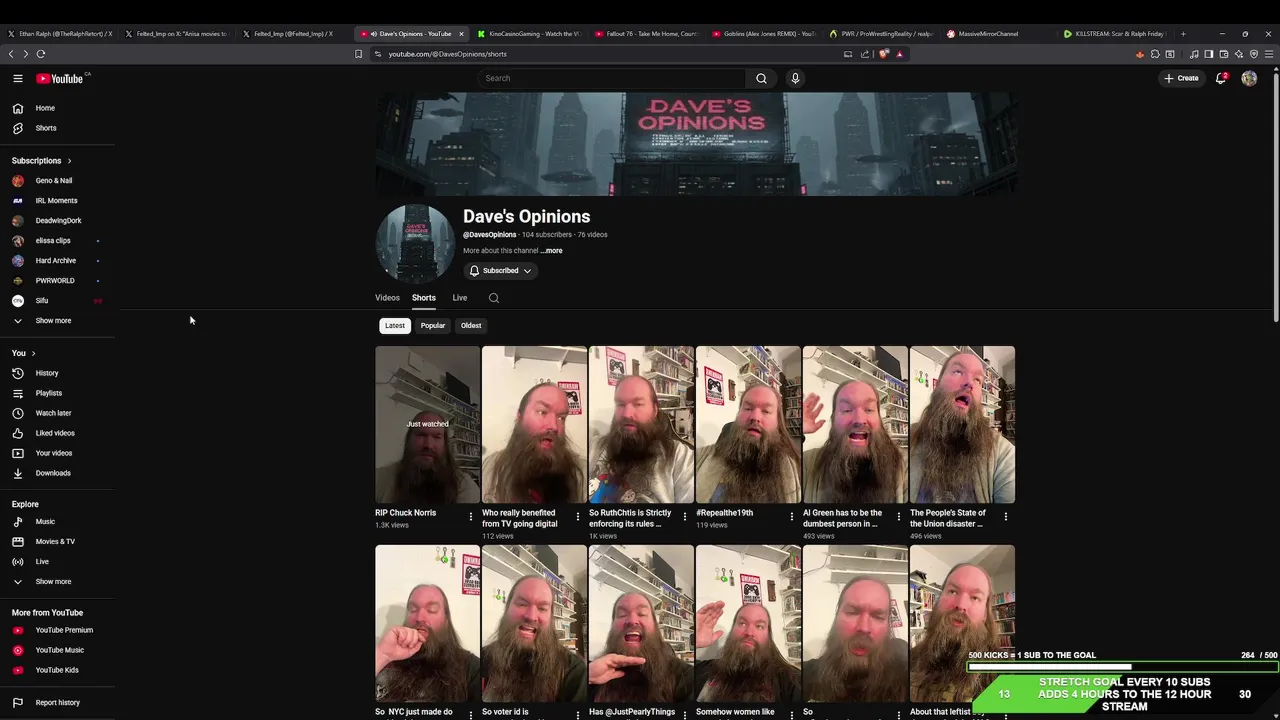Switch to the channel Live tab
Viewport: 1280px width, 720px height.
click(x=459, y=298)
